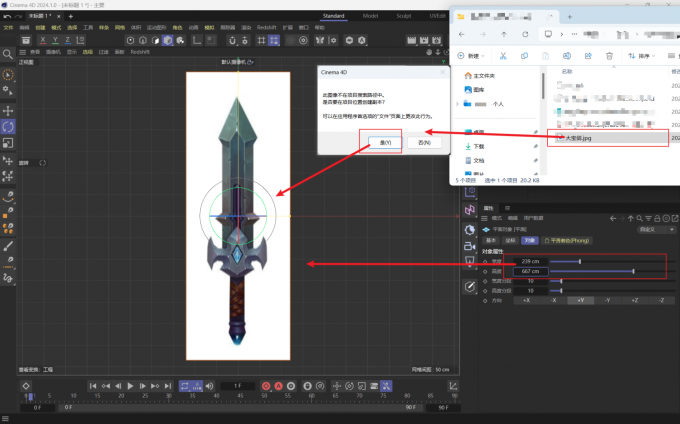This screenshot has width=680, height=424.
Task: Expand the personal cloud folder tree item
Action: [457, 104]
